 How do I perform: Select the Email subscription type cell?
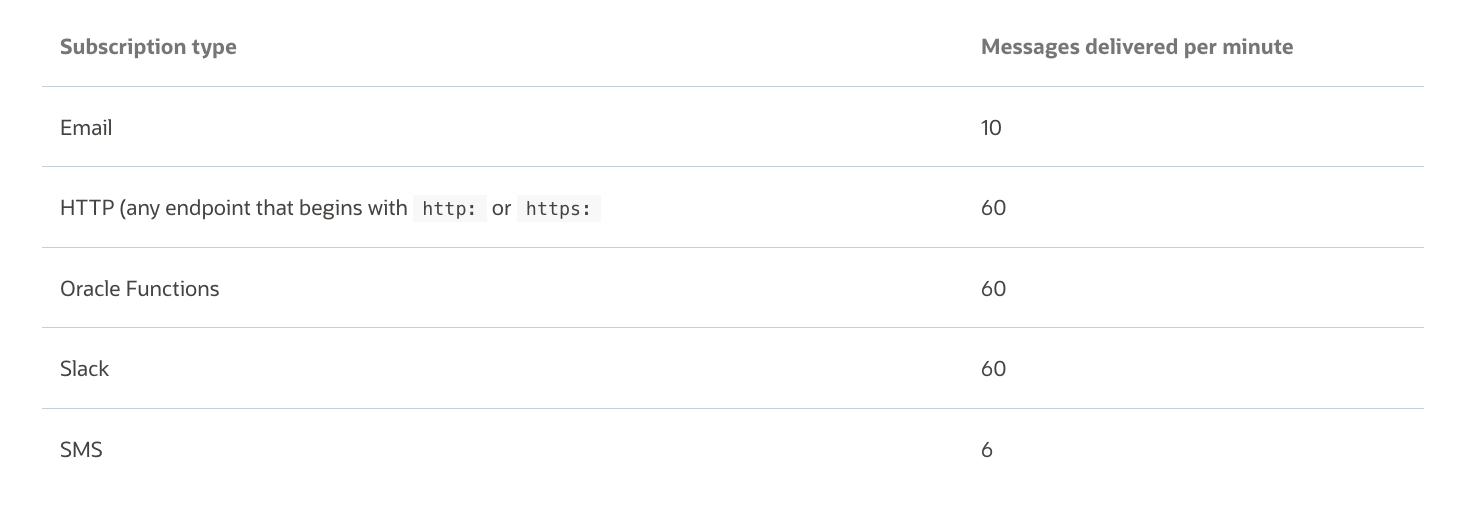click(86, 128)
